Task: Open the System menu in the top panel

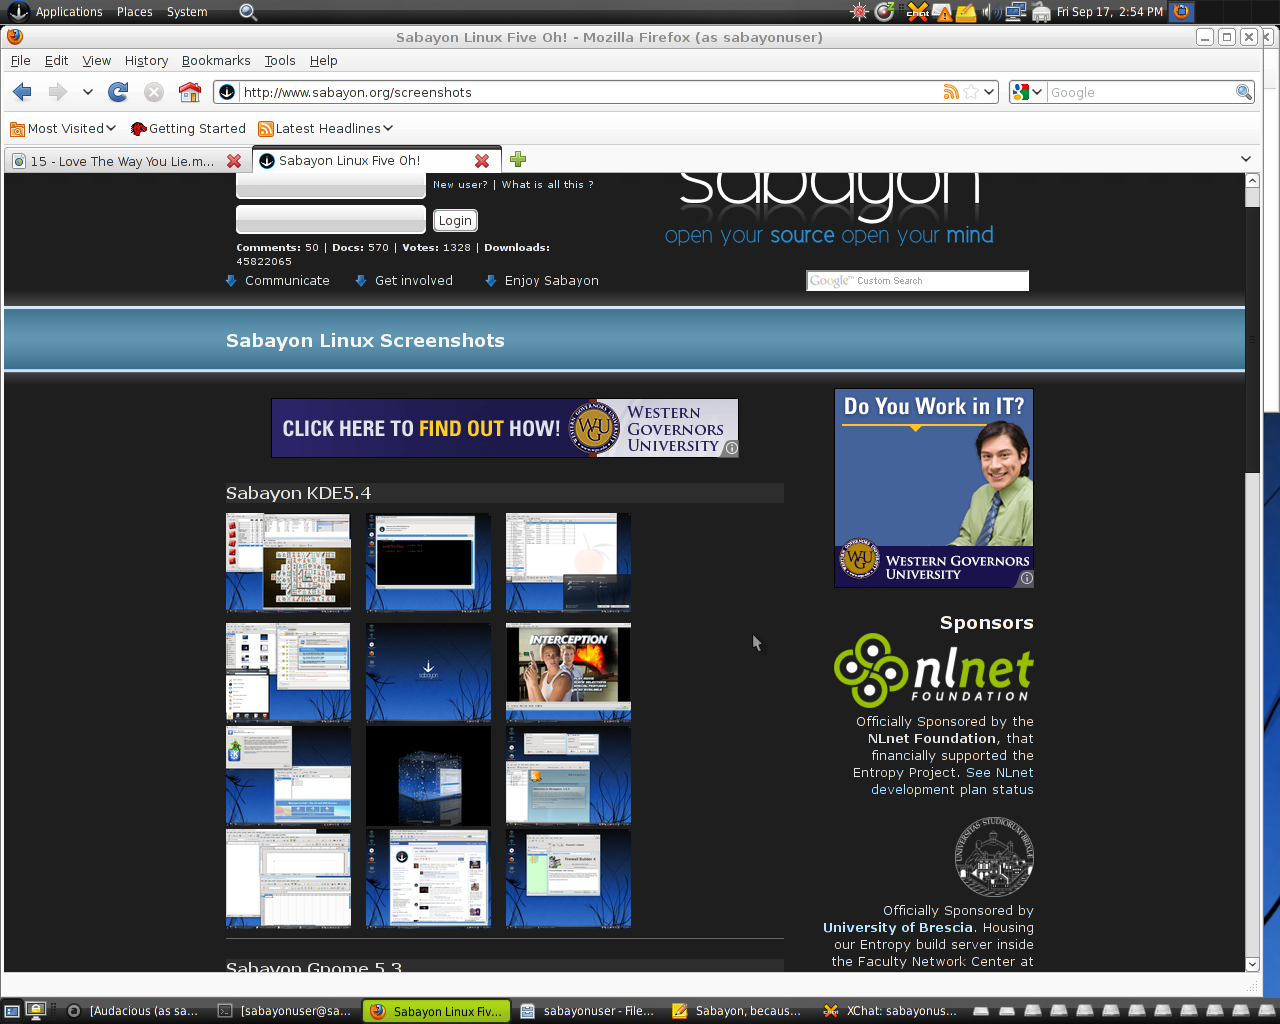Action: pos(187,12)
